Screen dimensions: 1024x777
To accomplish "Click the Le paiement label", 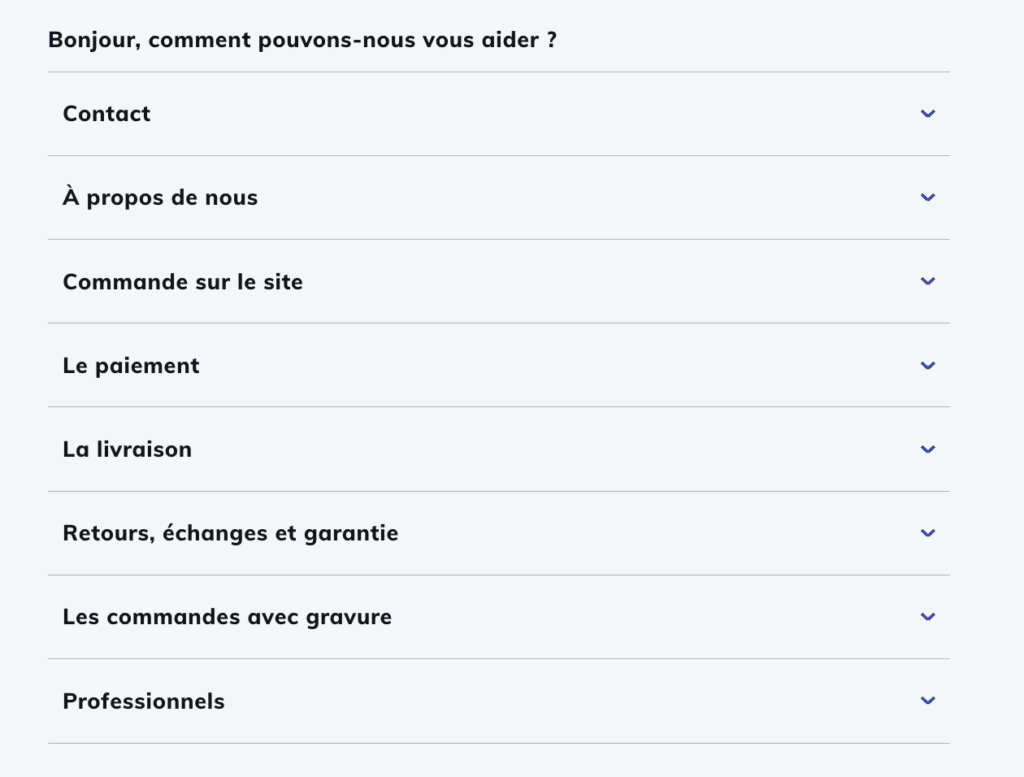I will click(x=131, y=366).
